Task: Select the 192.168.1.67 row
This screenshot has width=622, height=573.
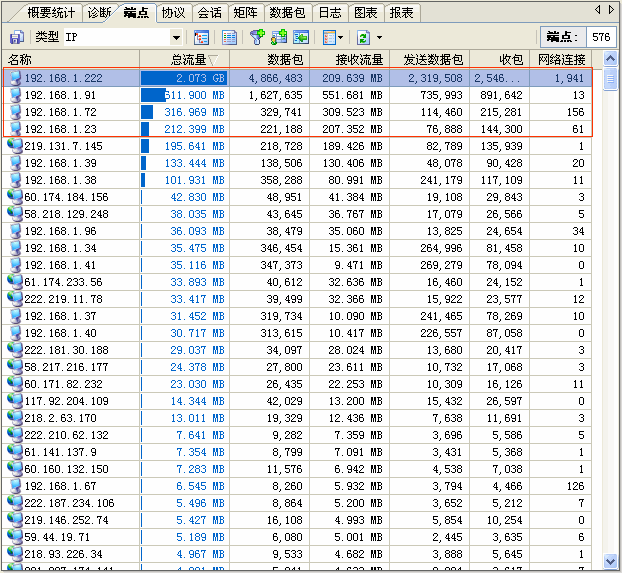Action: 62,485
